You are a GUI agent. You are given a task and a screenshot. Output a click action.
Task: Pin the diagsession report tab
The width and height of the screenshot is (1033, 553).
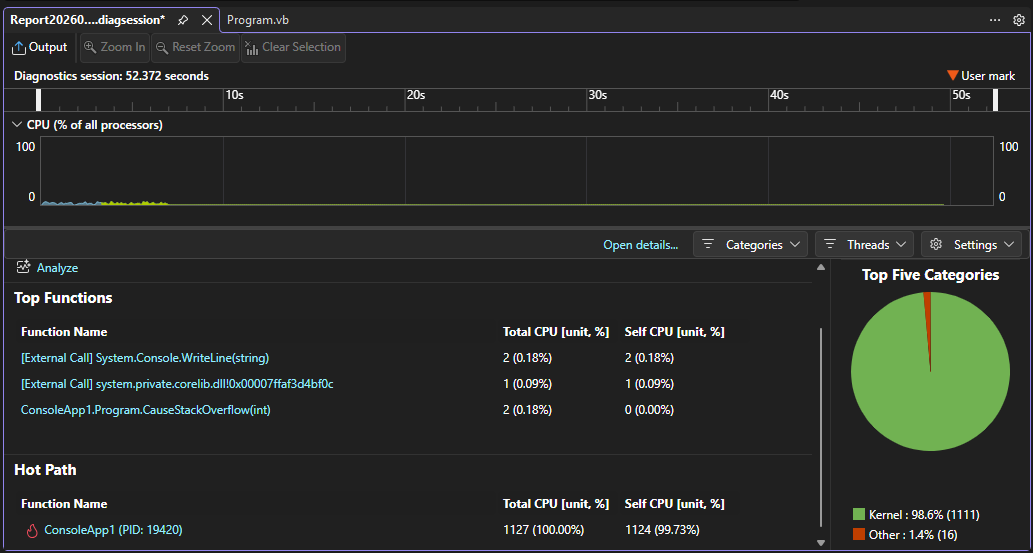[183, 20]
